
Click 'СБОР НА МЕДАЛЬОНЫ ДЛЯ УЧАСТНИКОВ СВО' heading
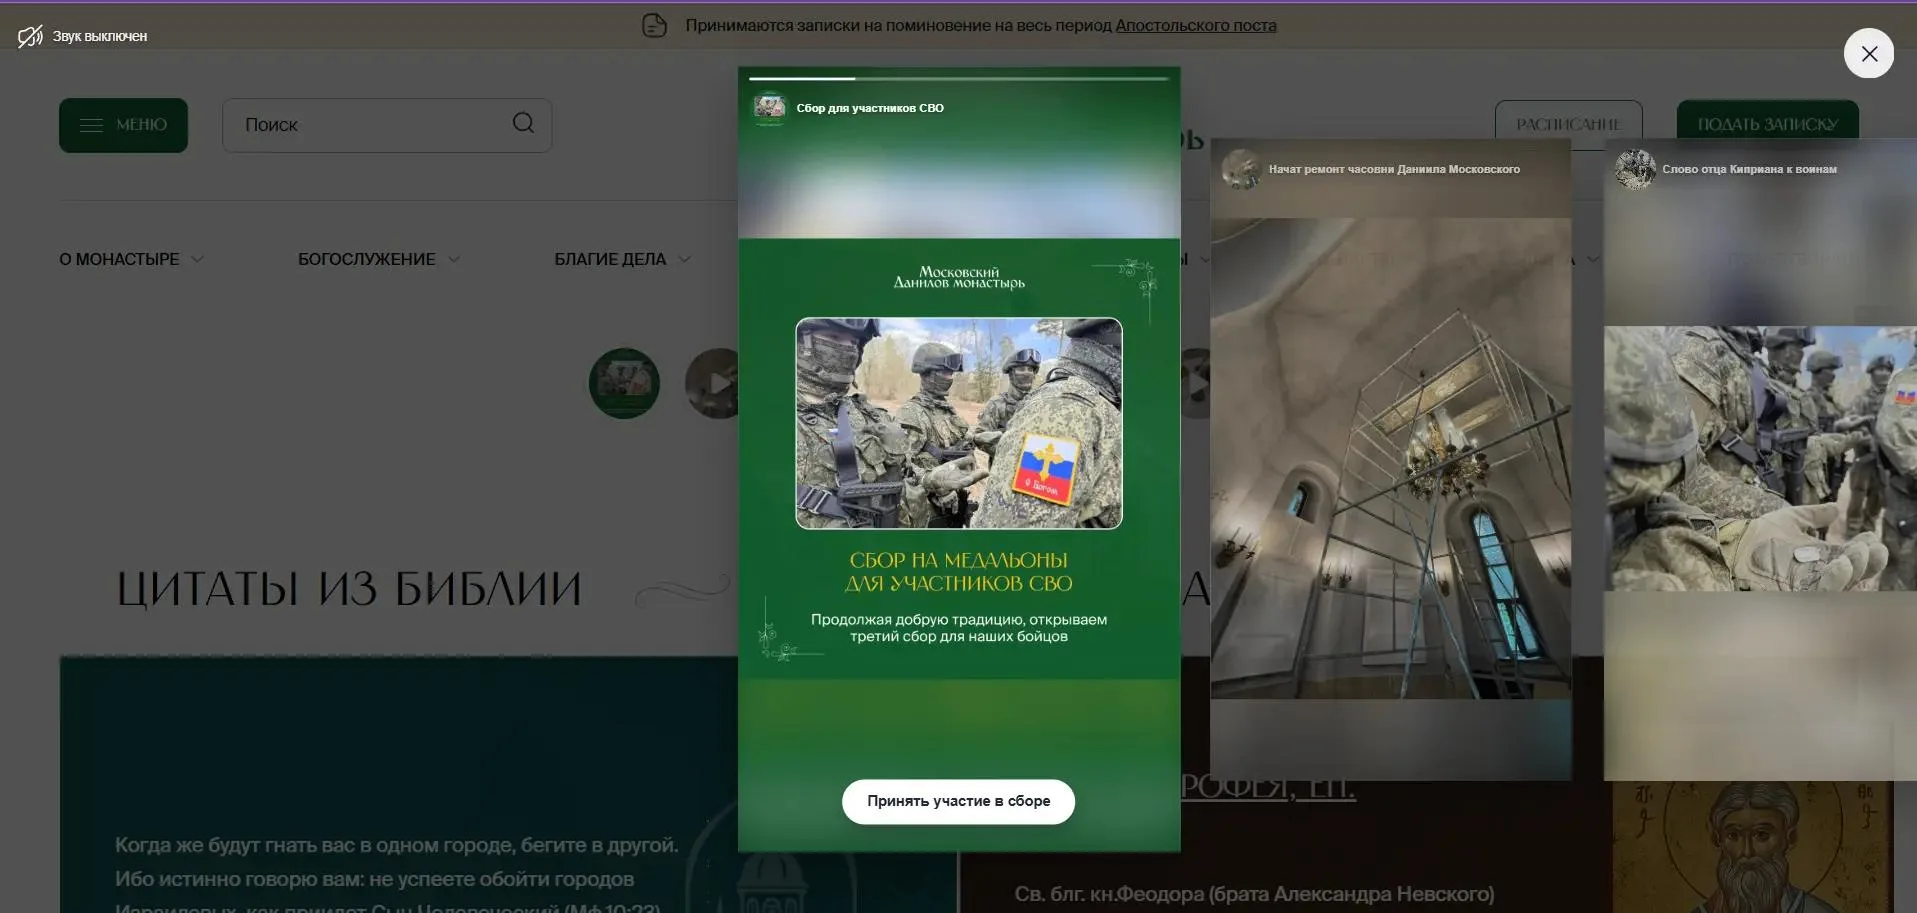point(958,572)
